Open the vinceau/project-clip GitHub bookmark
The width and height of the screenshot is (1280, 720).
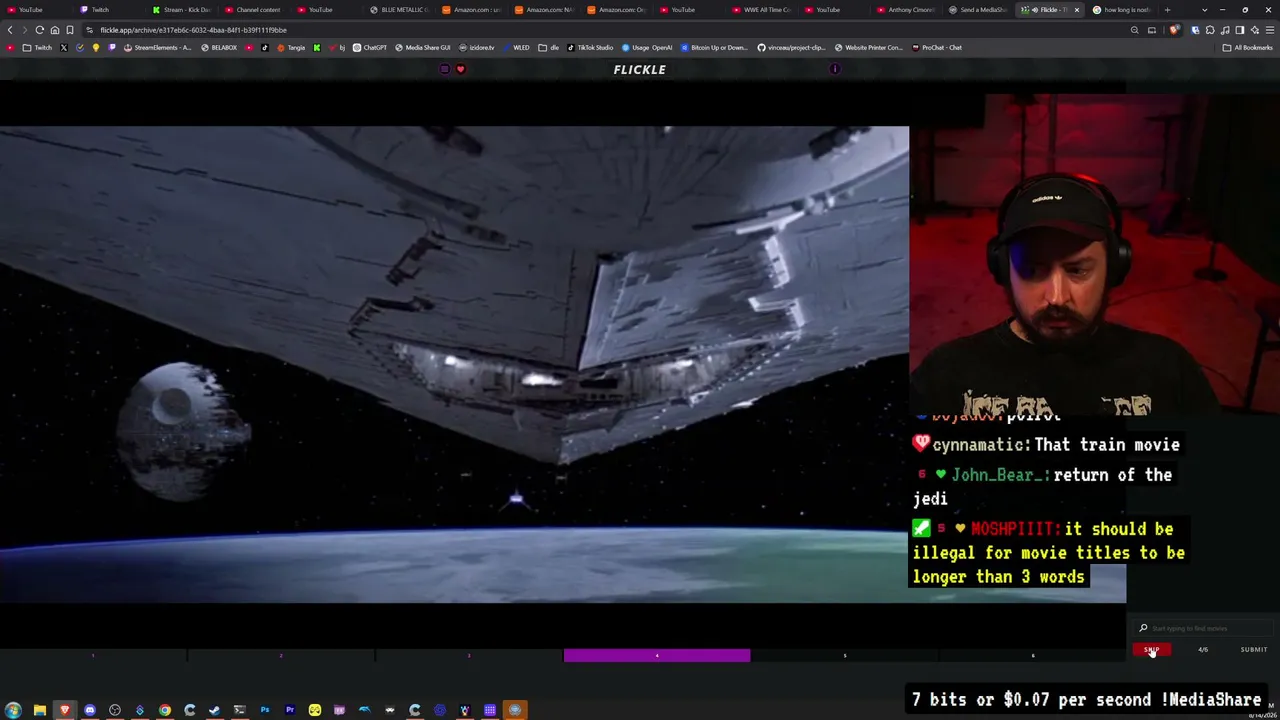[x=791, y=47]
